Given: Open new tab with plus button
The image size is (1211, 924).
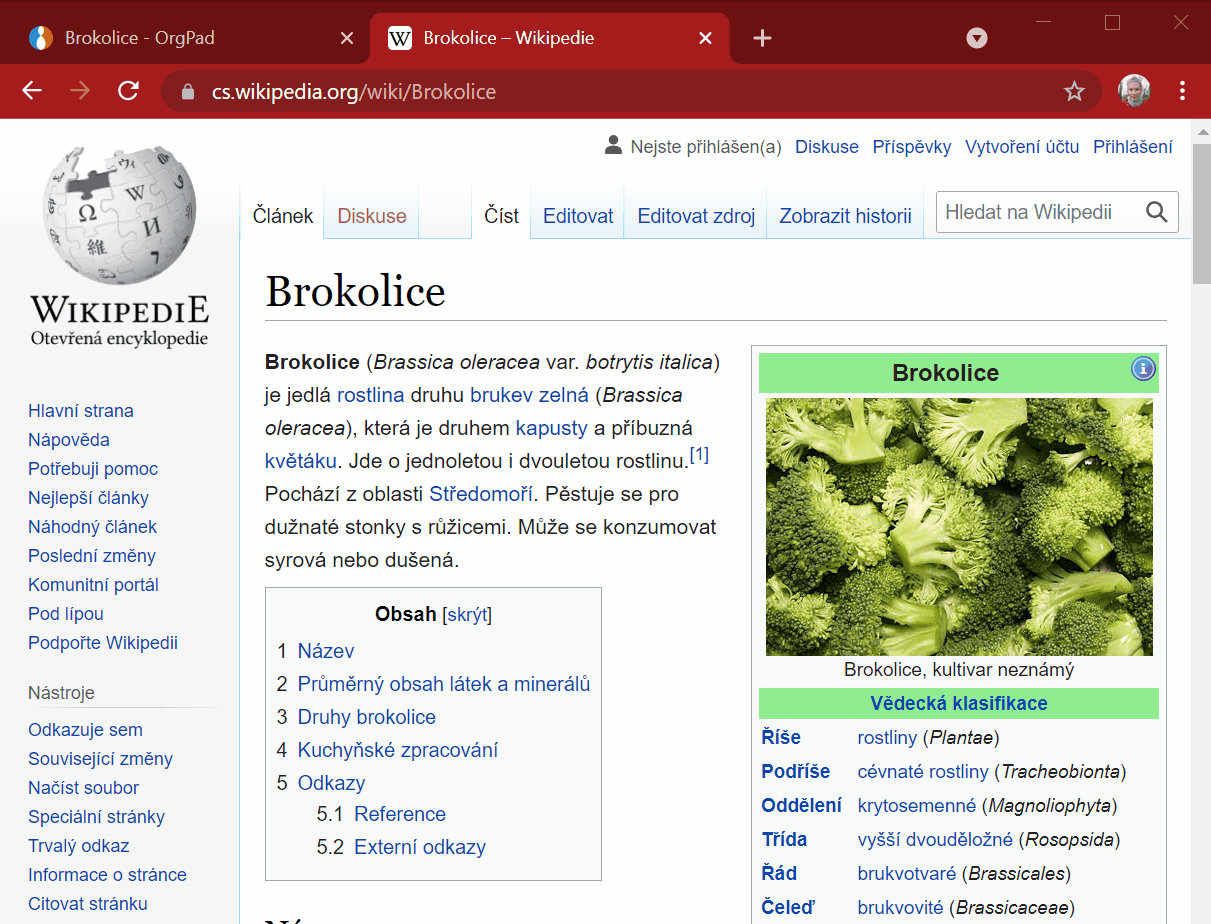Looking at the screenshot, I should click(x=762, y=38).
